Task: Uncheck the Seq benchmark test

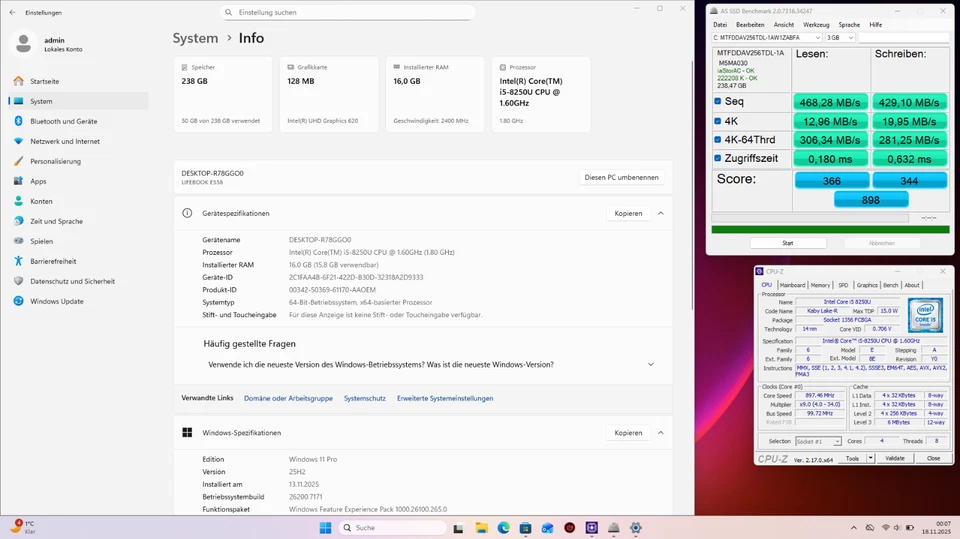Action: [718, 102]
